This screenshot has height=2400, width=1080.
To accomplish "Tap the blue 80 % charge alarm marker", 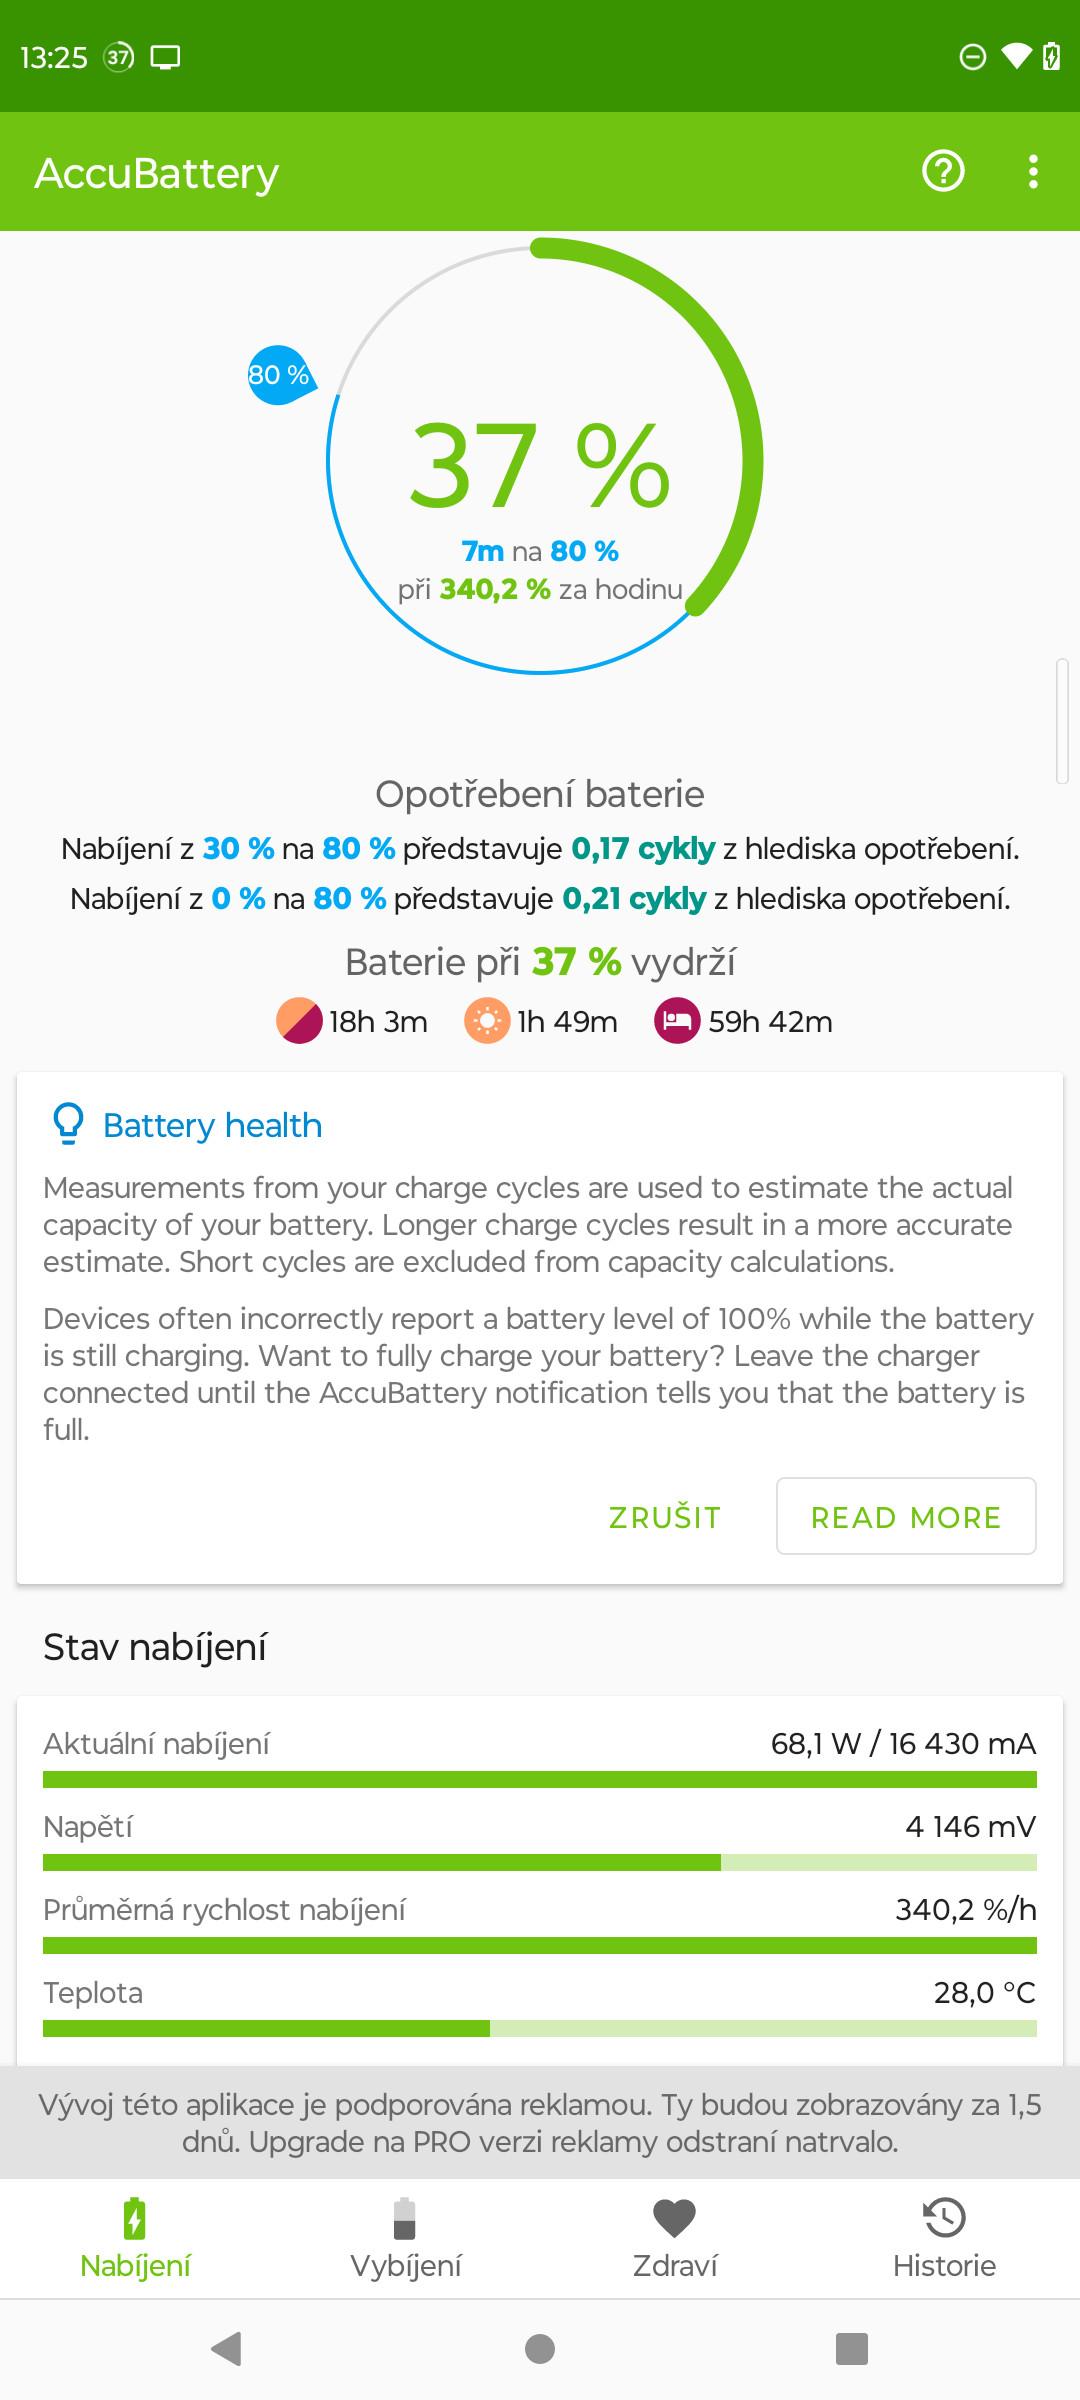I will [279, 375].
